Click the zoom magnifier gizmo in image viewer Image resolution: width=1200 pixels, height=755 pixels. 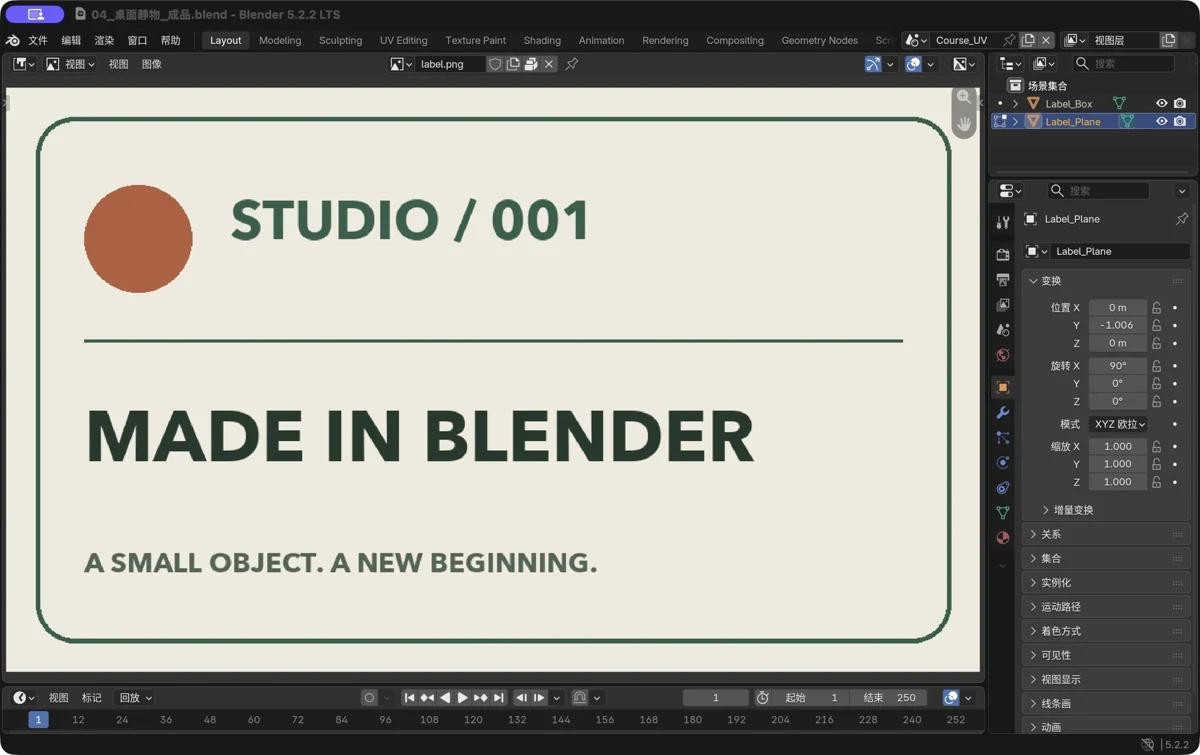point(964,97)
